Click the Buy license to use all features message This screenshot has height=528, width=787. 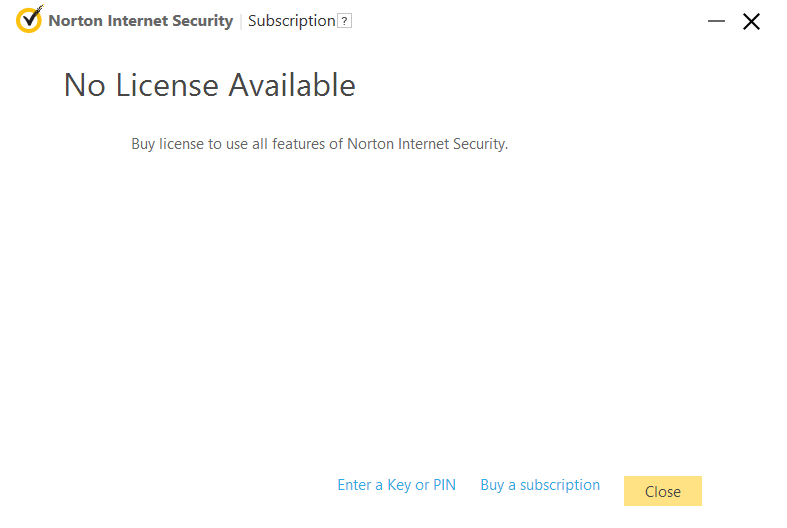320,144
